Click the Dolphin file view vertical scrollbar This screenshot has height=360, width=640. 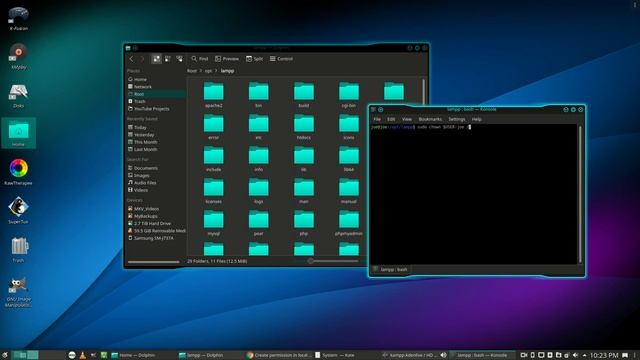(x=424, y=91)
